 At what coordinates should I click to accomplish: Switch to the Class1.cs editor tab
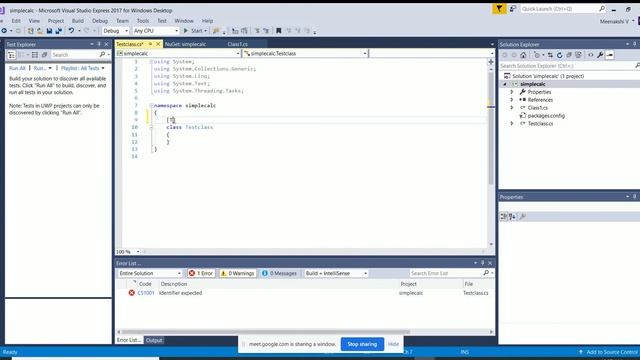click(x=238, y=44)
